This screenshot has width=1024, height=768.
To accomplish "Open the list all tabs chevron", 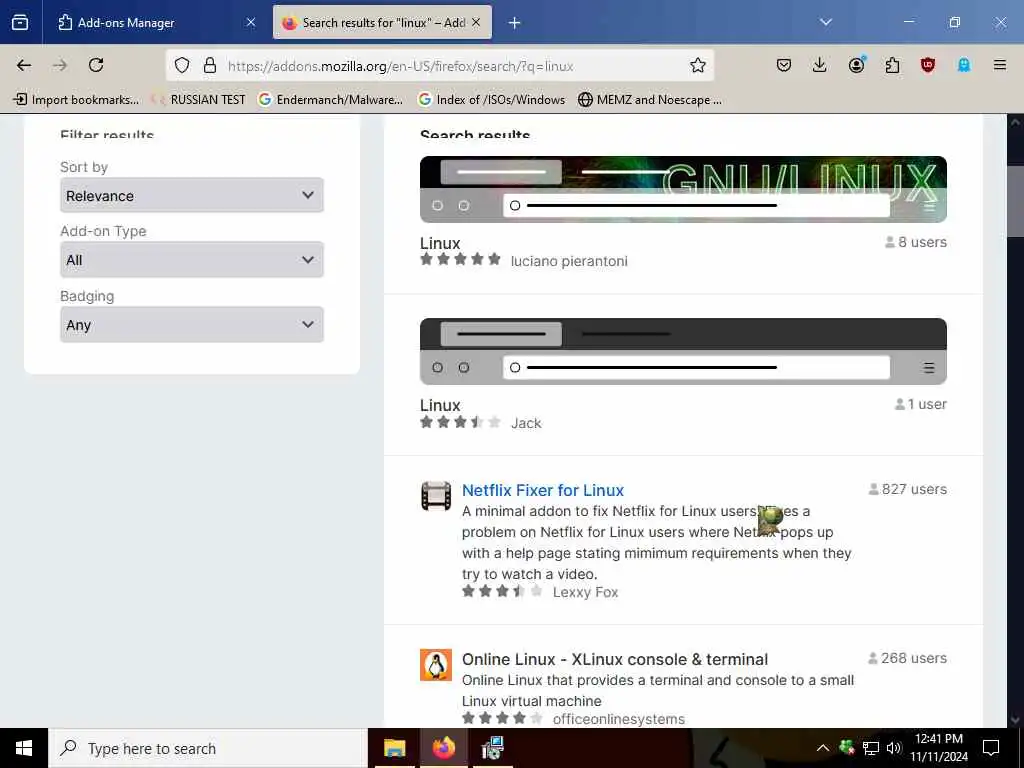I will (x=826, y=22).
